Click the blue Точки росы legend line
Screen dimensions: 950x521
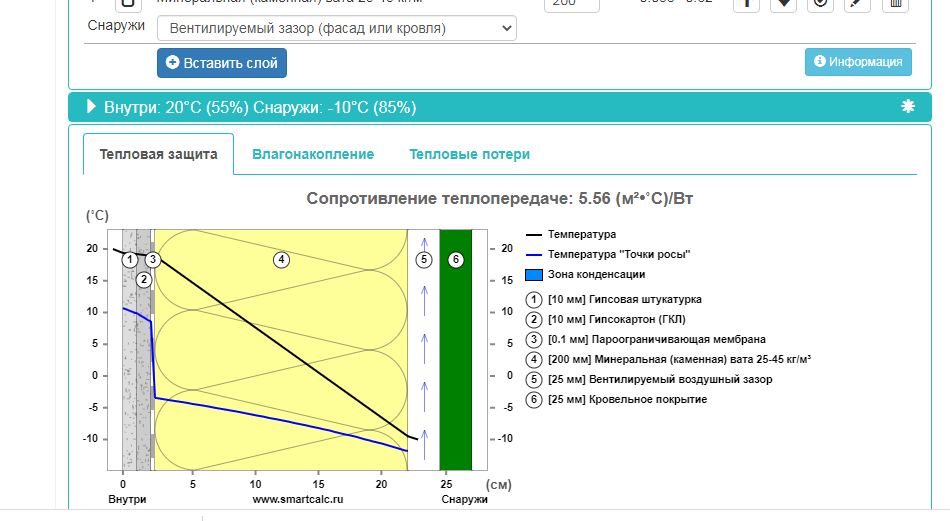(534, 254)
